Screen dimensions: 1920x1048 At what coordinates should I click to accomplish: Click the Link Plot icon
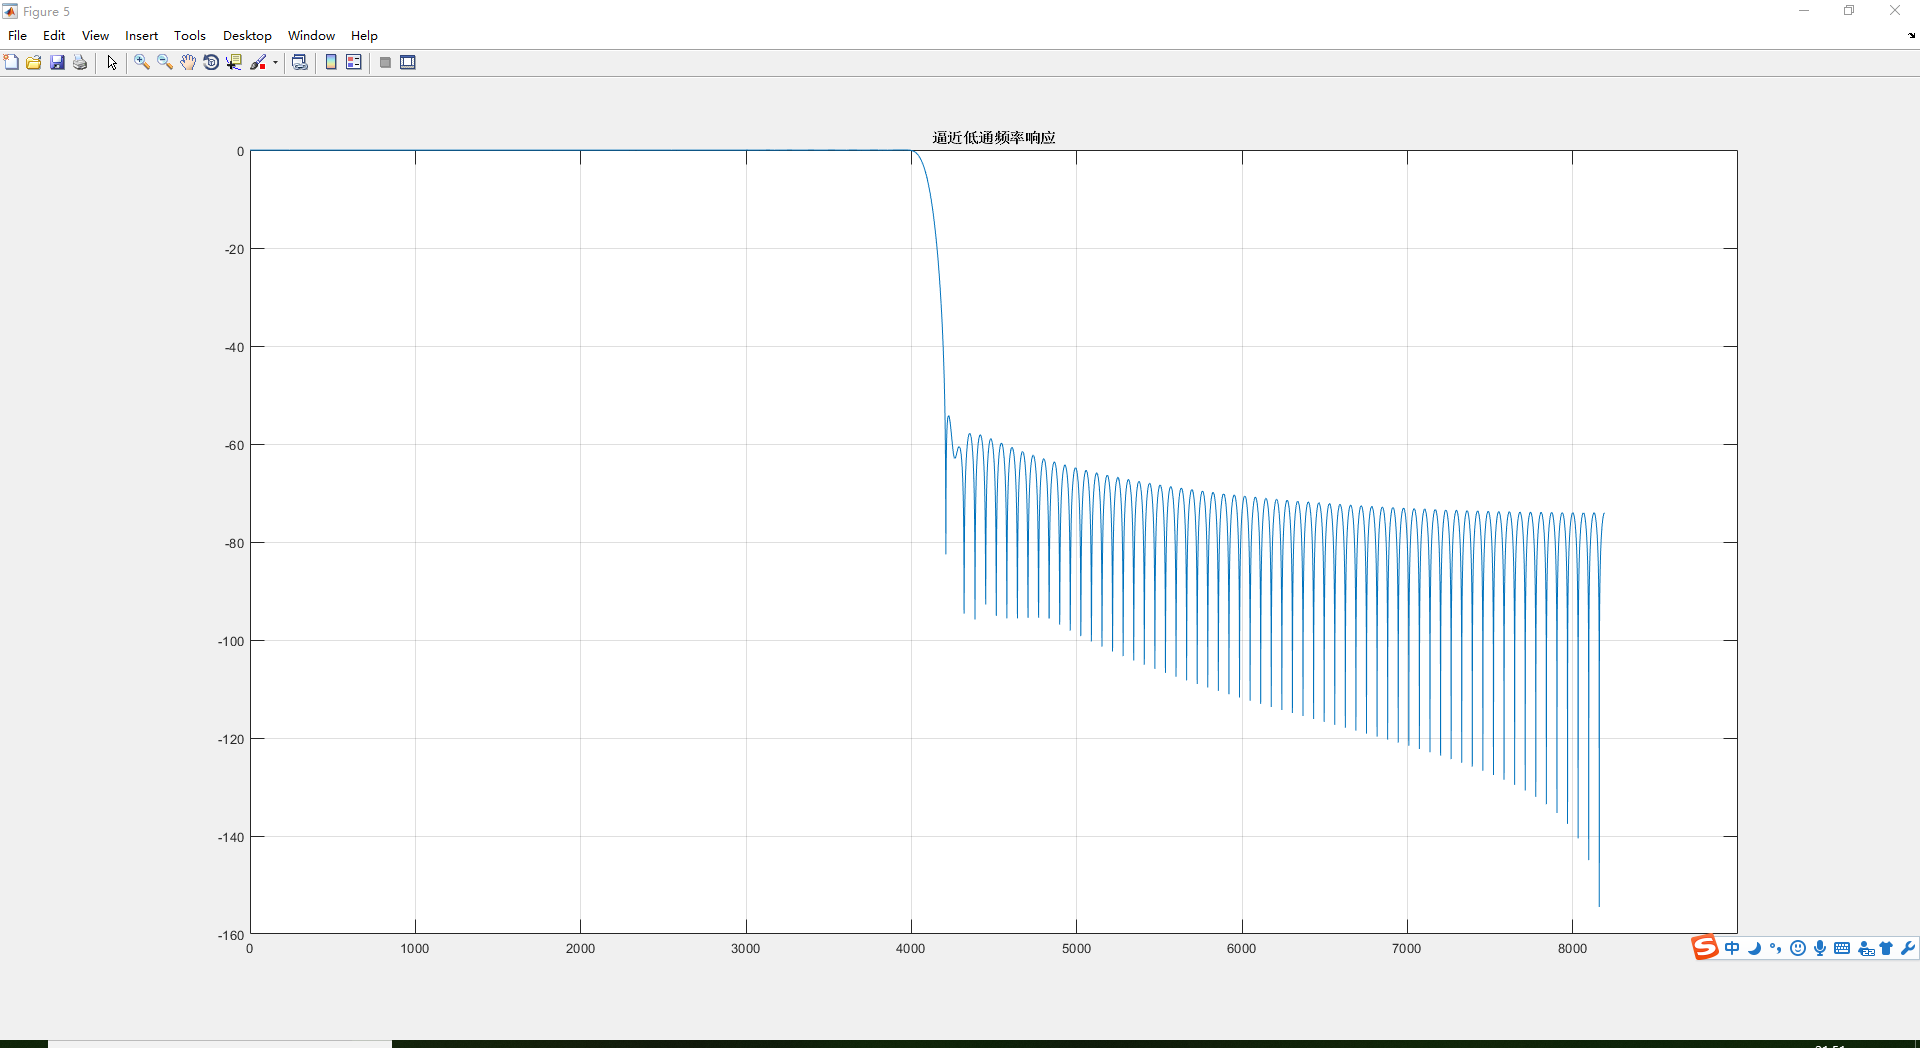coord(299,62)
